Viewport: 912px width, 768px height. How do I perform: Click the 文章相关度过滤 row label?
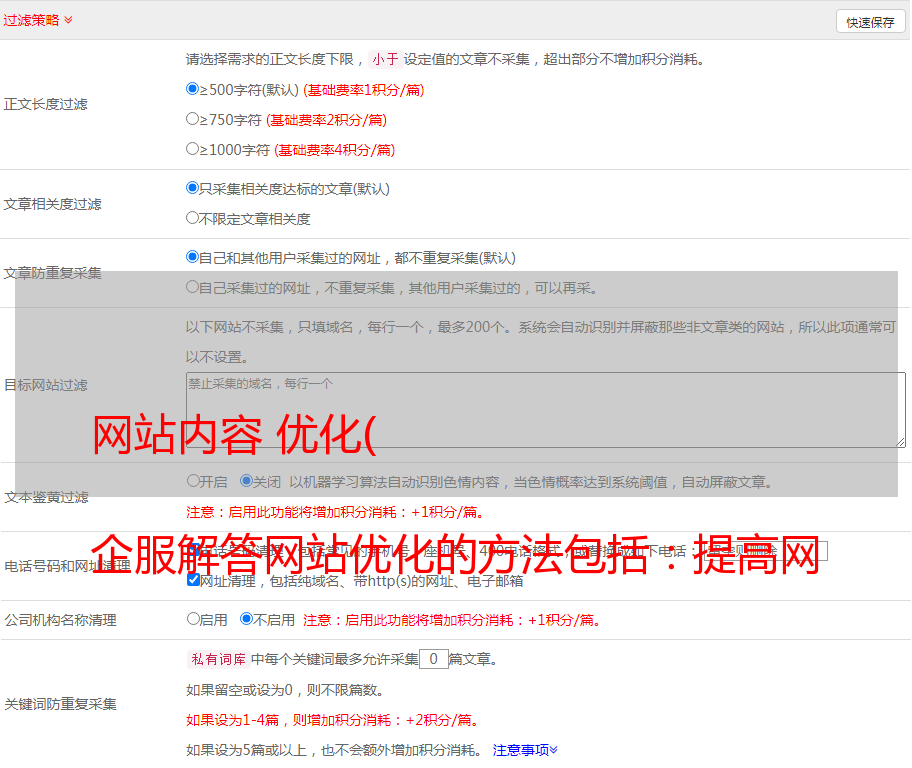(52, 204)
